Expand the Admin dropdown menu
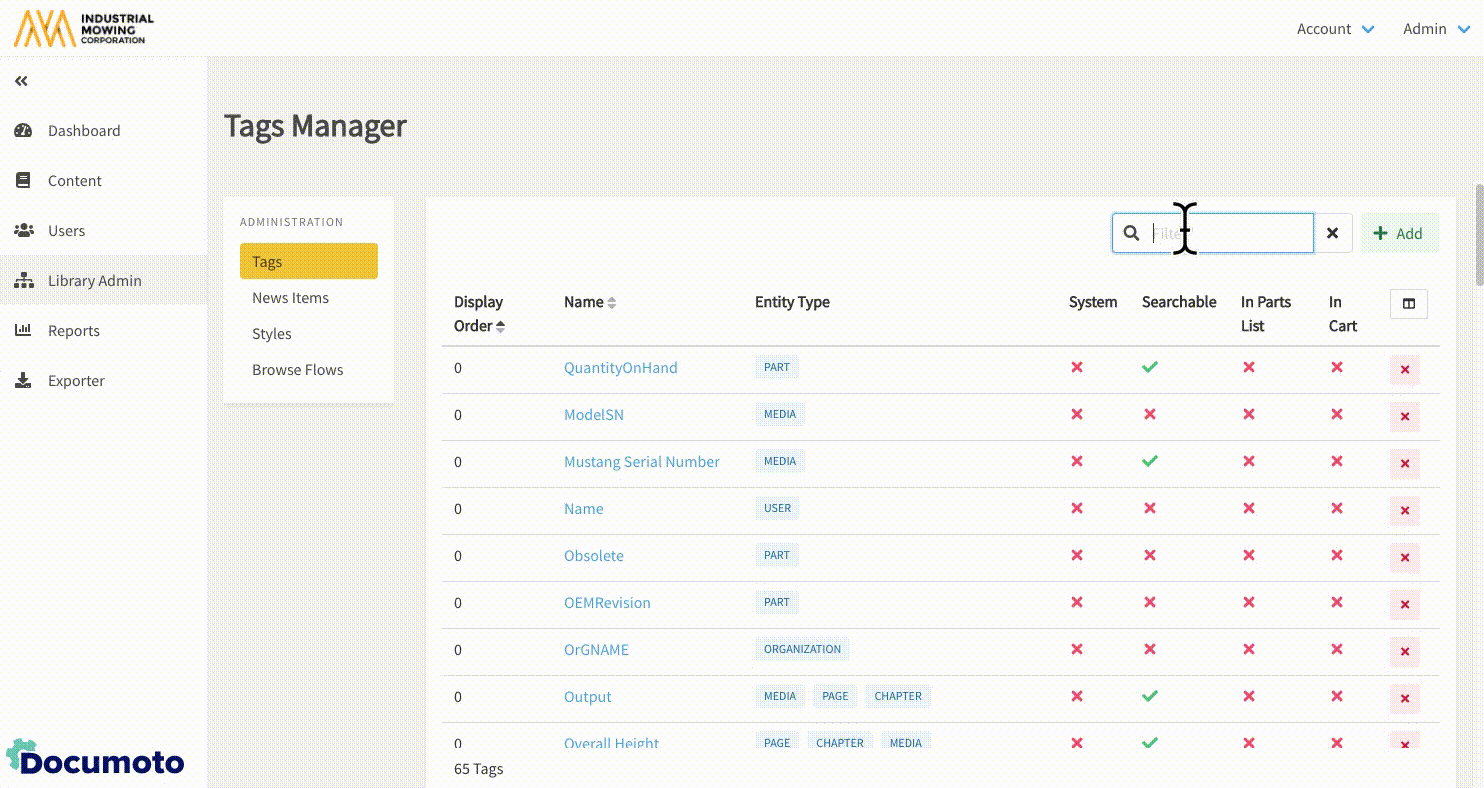 click(x=1436, y=29)
